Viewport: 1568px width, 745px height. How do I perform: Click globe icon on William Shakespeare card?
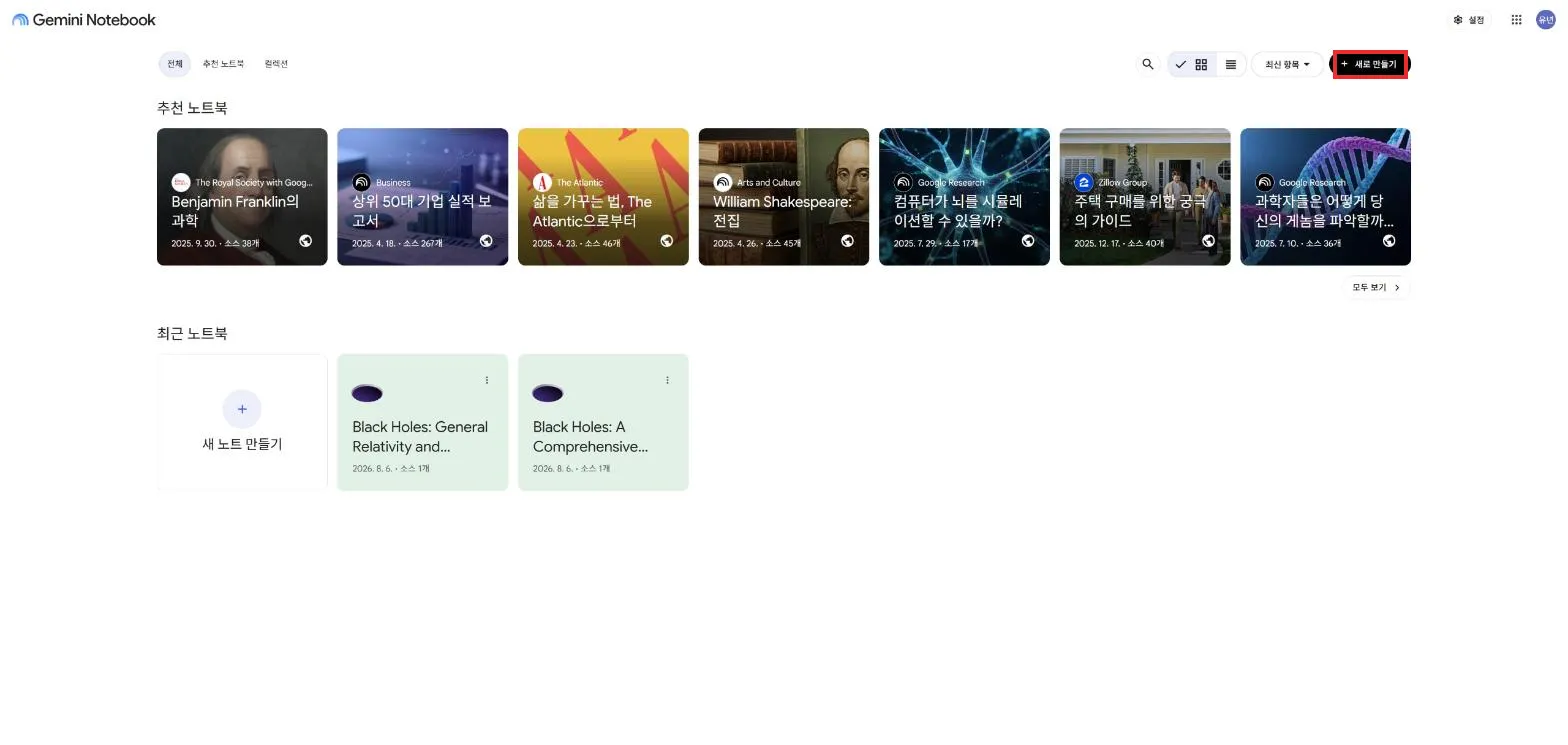[x=847, y=241]
